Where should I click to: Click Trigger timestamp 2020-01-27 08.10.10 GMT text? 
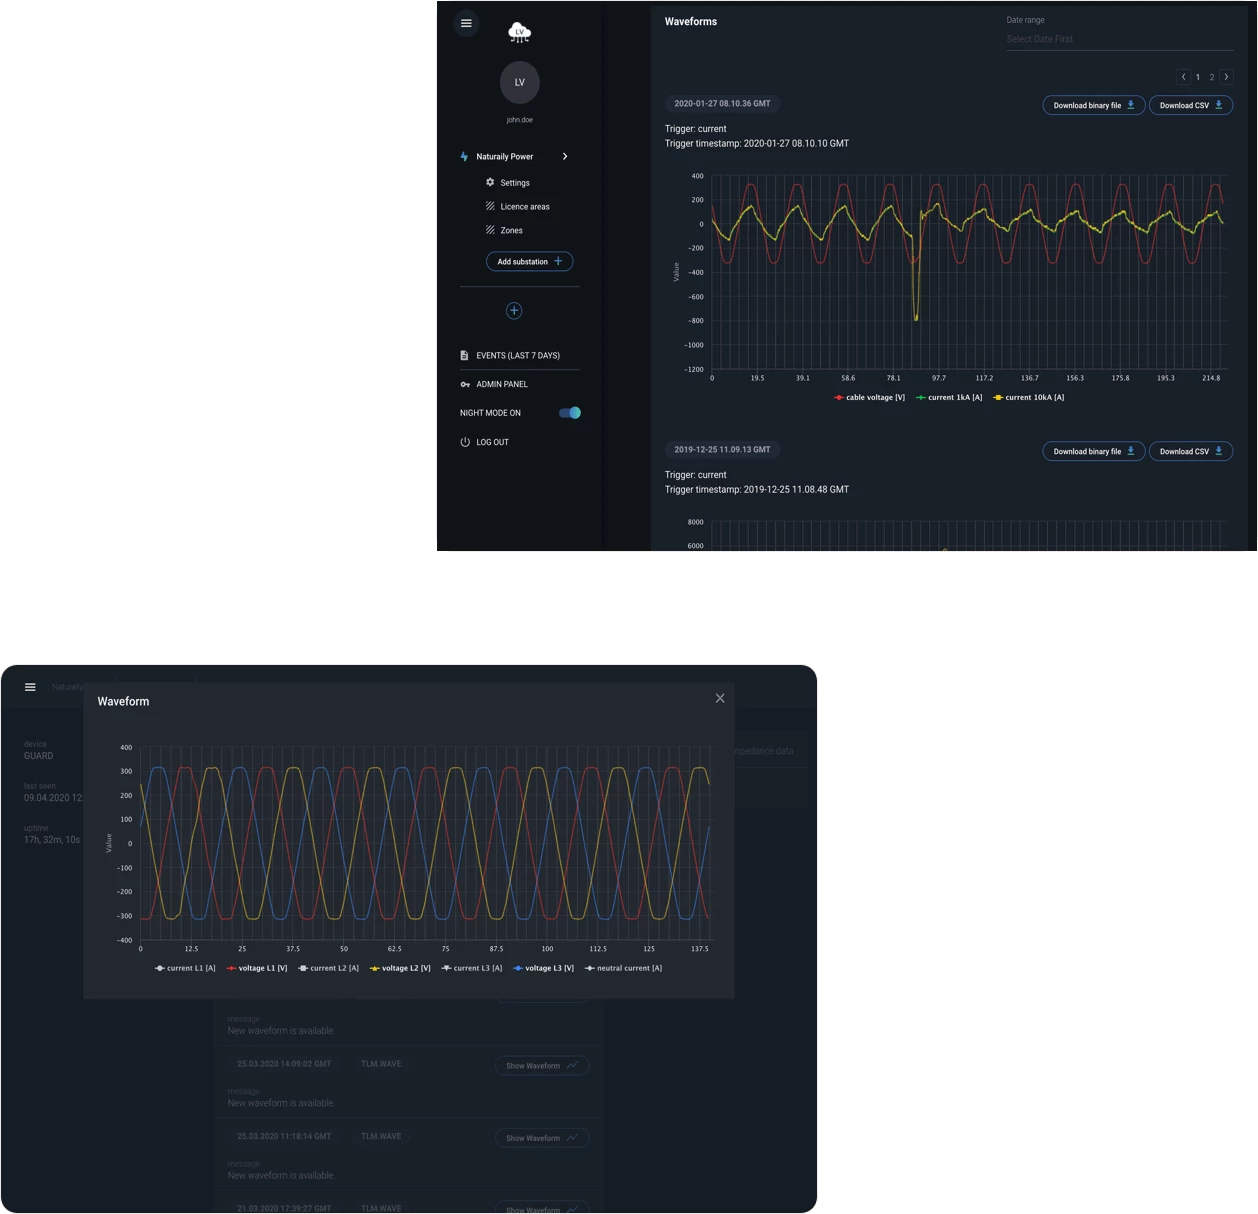click(757, 144)
